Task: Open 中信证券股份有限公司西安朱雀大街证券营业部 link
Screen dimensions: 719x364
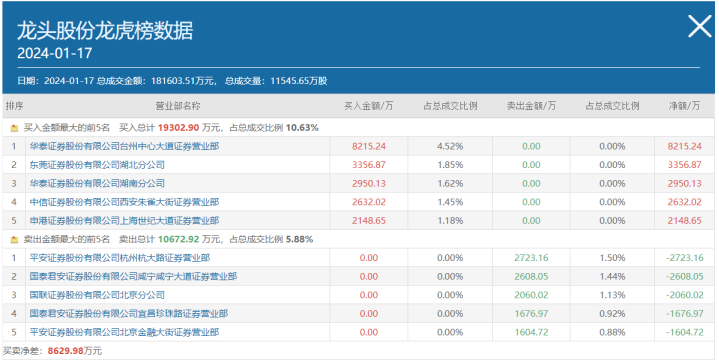Action: 124,202
